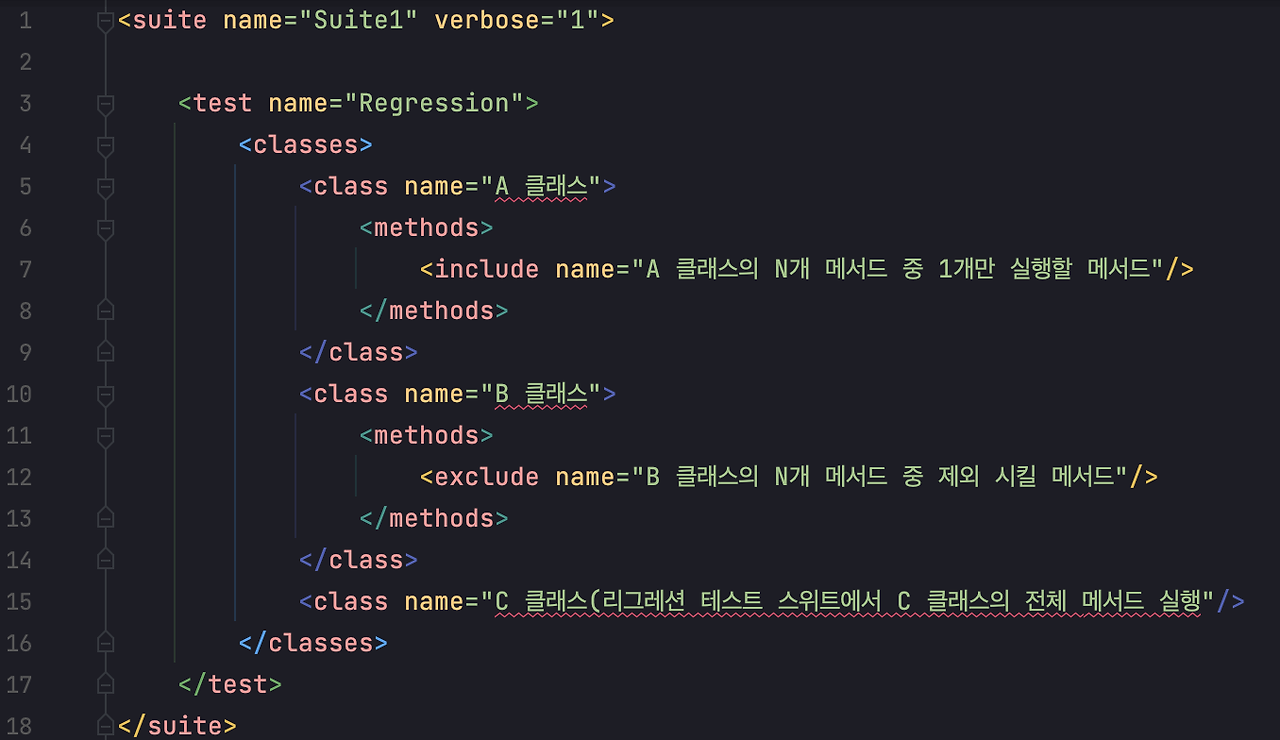The height and width of the screenshot is (740, 1280).
Task: Collapse the Regression test element fold marker
Action: pyautogui.click(x=103, y=102)
